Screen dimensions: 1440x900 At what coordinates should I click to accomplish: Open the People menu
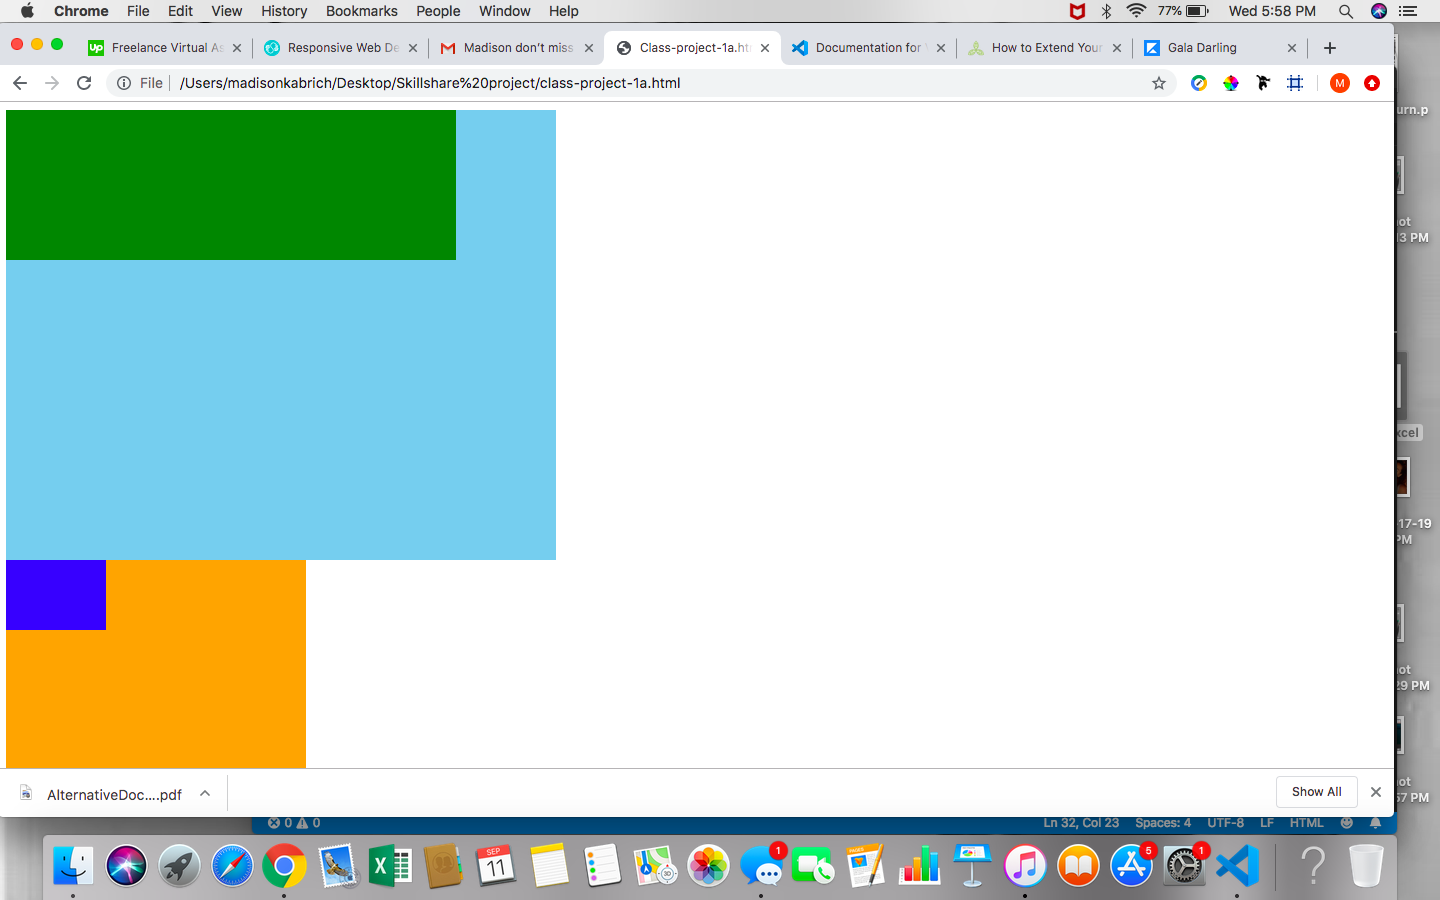(438, 11)
